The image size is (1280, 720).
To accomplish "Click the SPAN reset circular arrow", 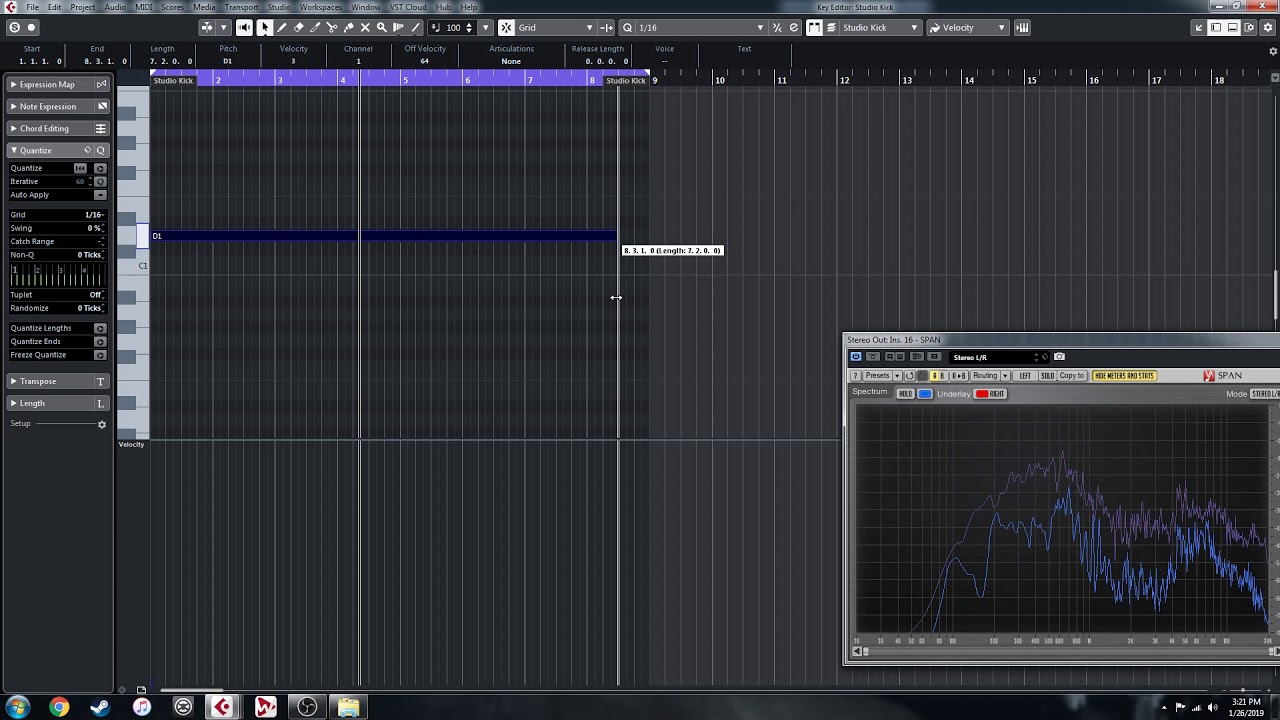I will tap(909, 375).
